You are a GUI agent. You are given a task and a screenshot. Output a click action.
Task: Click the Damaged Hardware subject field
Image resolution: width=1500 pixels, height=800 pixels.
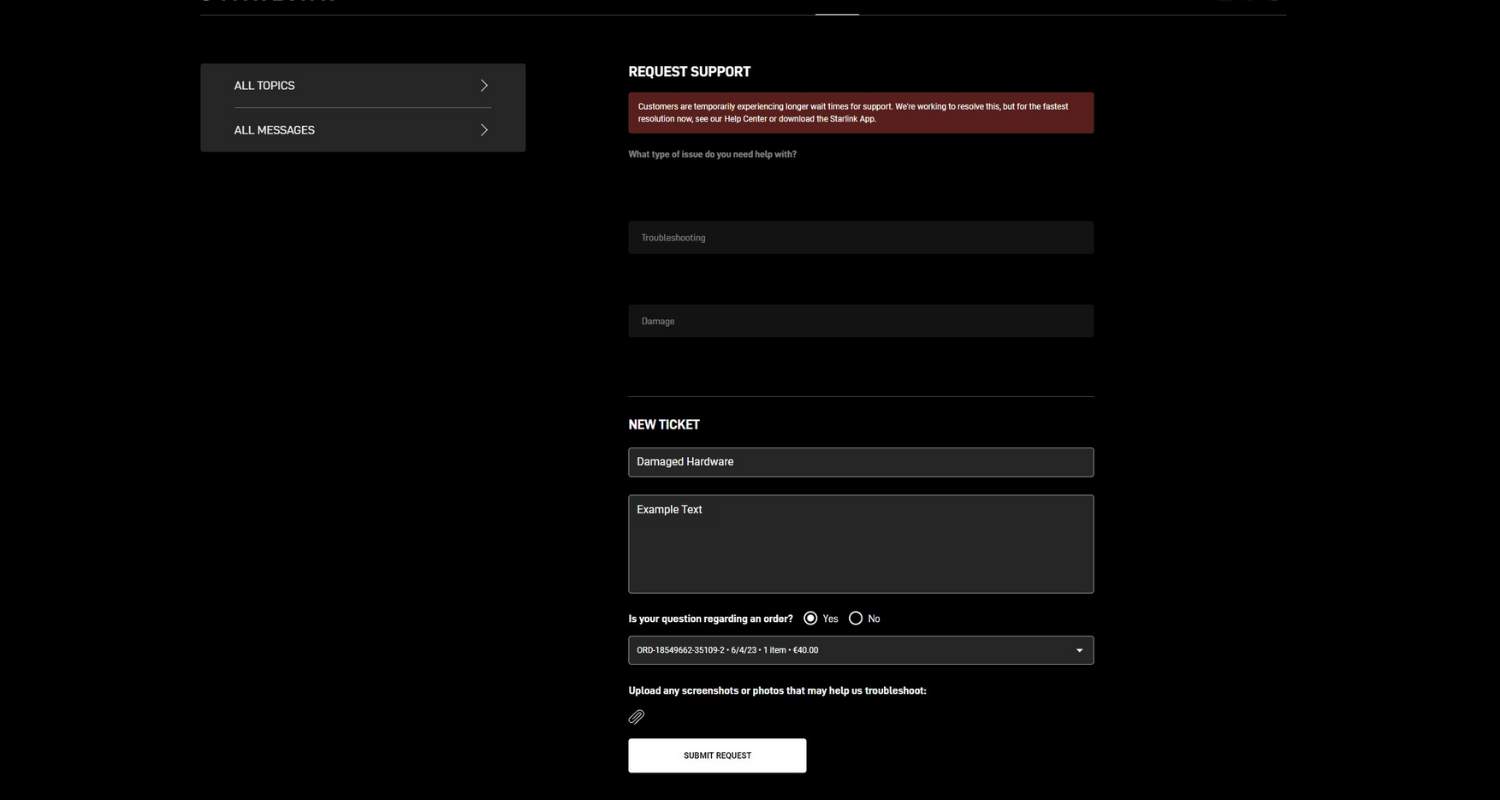pyautogui.click(x=860, y=462)
